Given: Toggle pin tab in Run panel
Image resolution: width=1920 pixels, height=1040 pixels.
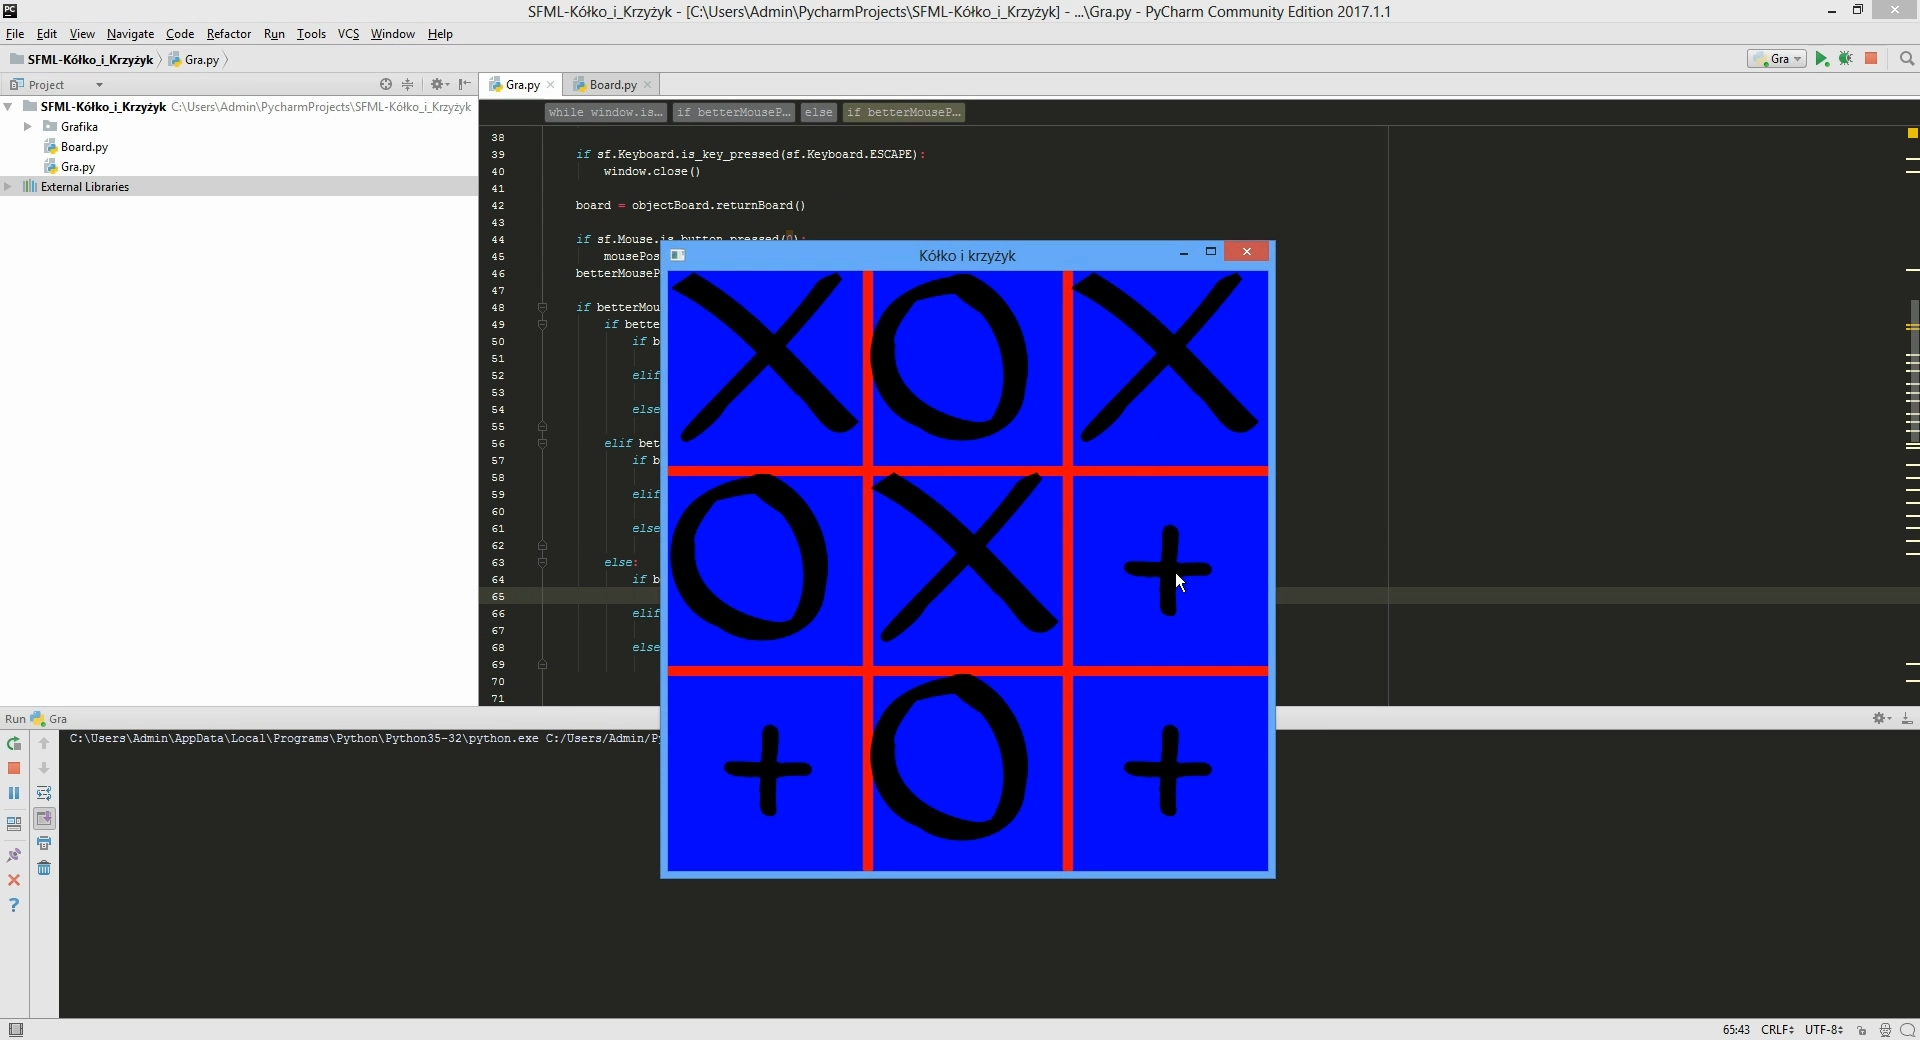Looking at the screenshot, I should coord(14,856).
